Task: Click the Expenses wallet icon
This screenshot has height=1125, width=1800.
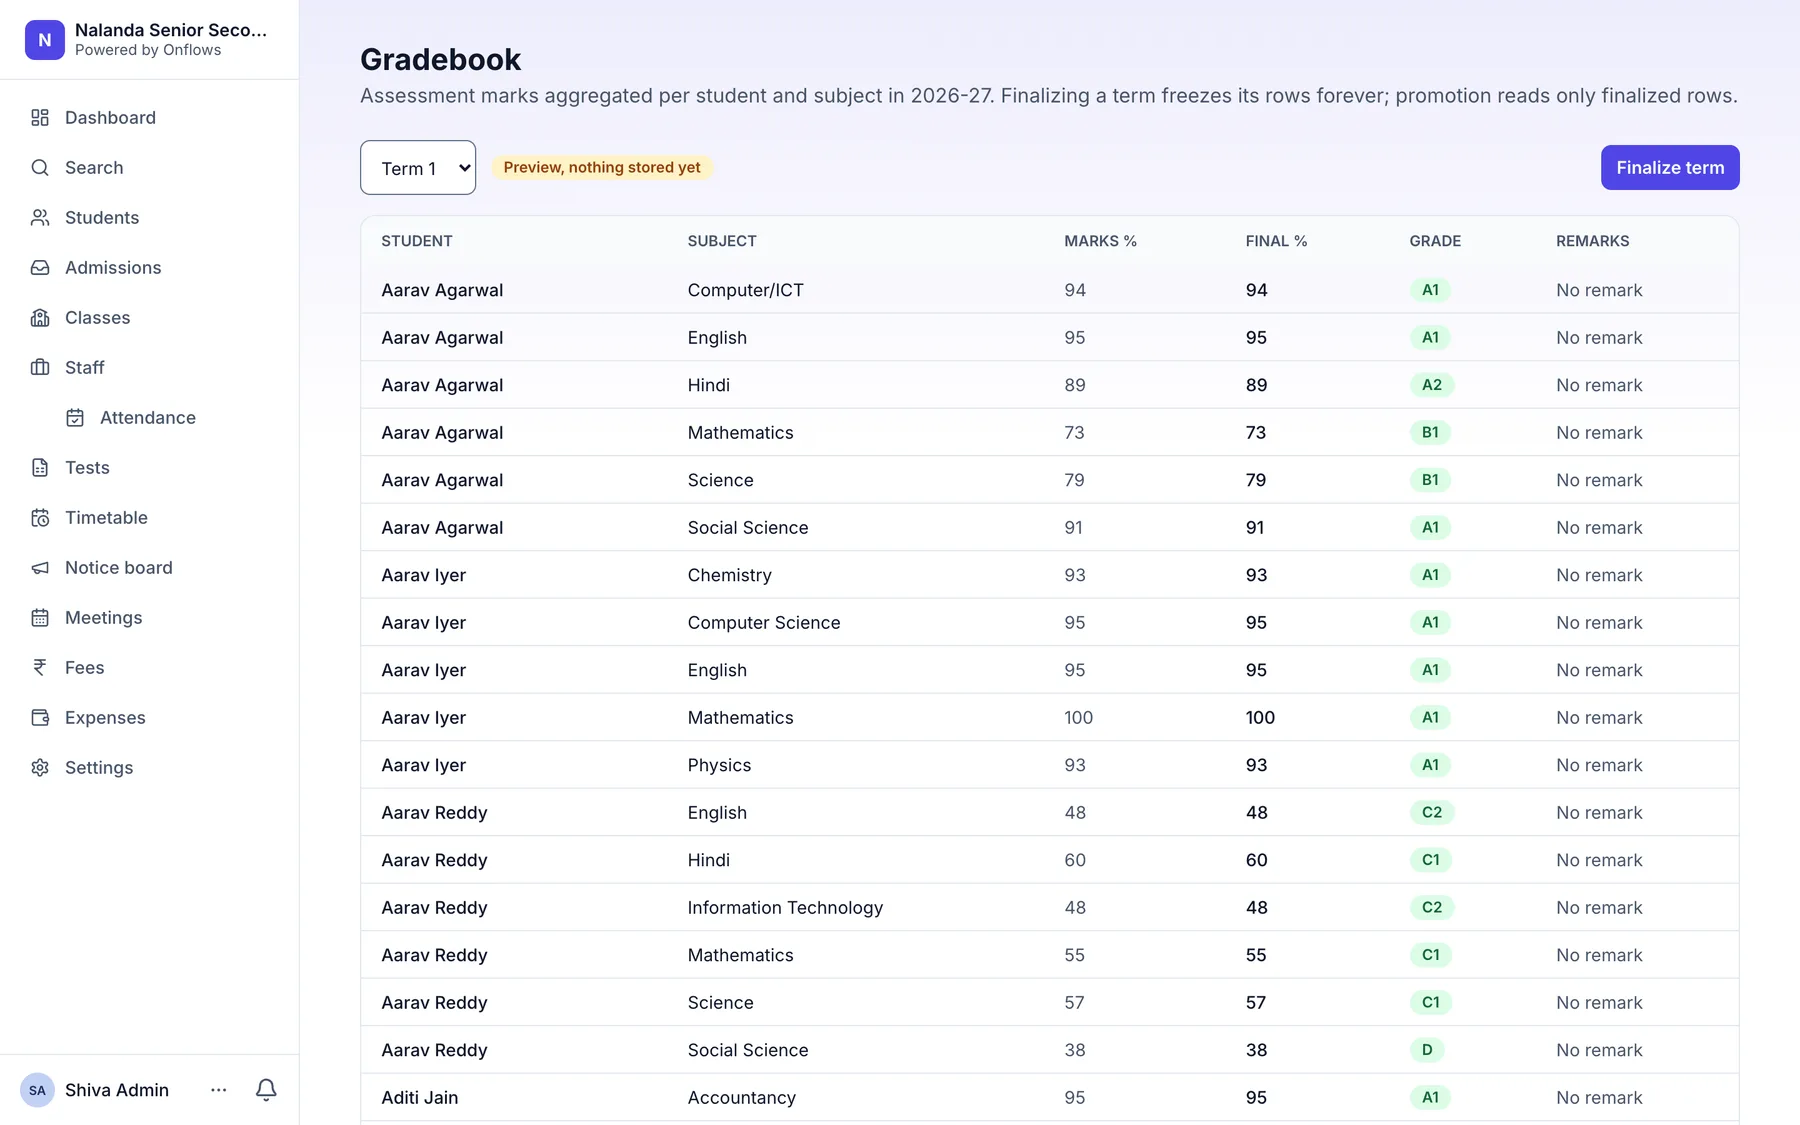Action: (40, 718)
